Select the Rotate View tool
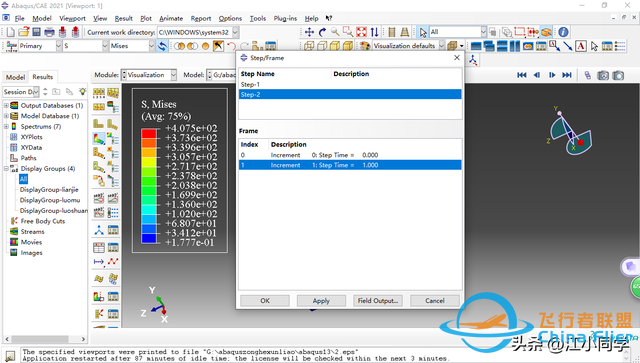 click(322, 32)
